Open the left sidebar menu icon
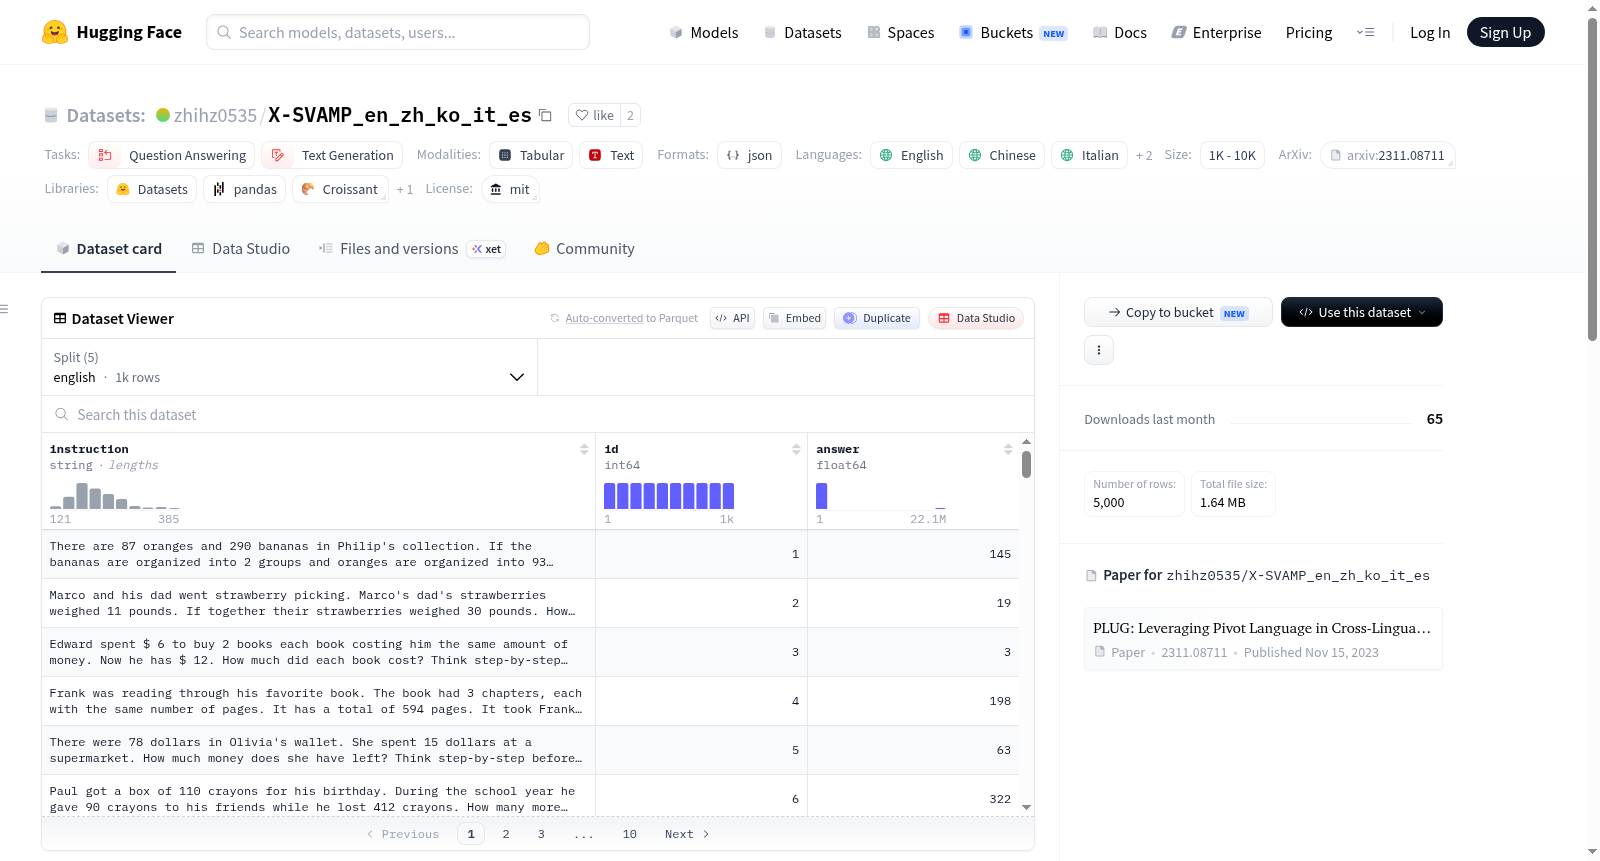The height and width of the screenshot is (861, 1600). click(x=5, y=309)
